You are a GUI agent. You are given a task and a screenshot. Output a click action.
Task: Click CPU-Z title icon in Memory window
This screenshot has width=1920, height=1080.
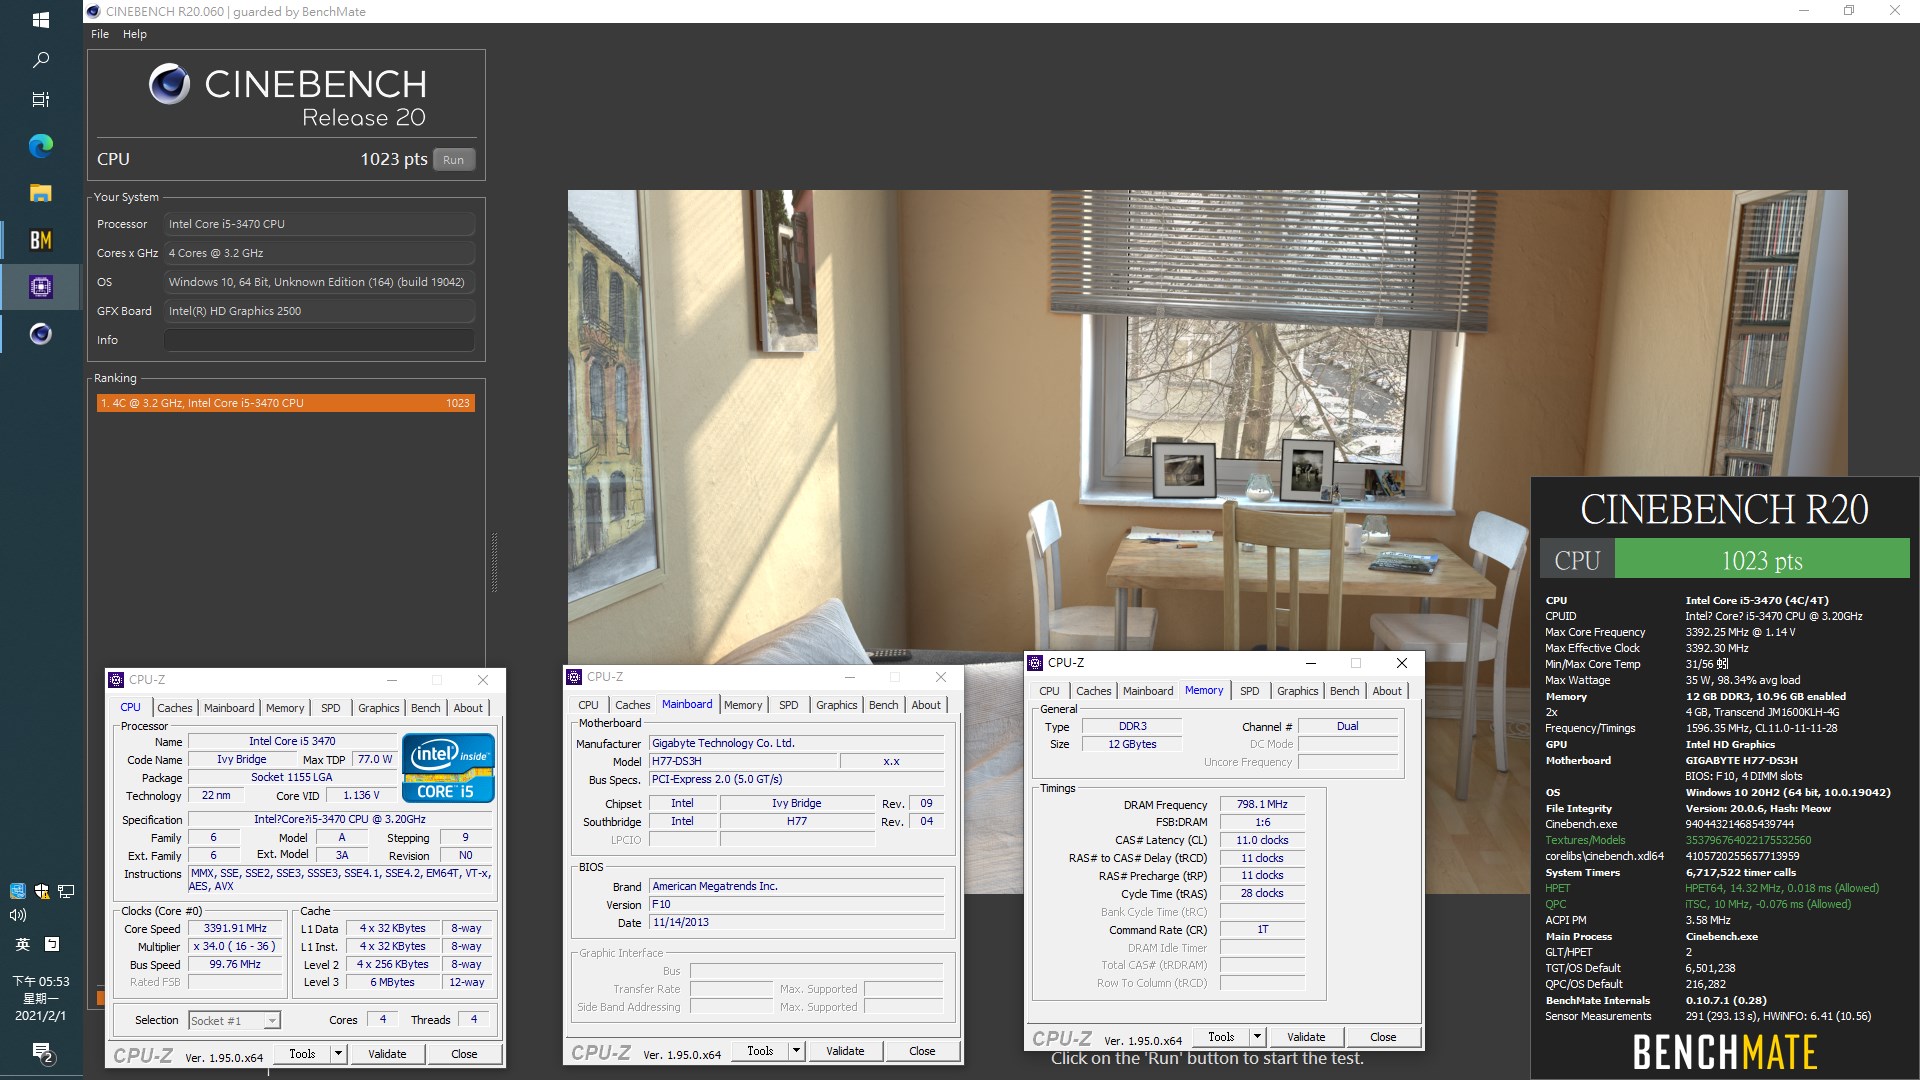[1035, 663]
